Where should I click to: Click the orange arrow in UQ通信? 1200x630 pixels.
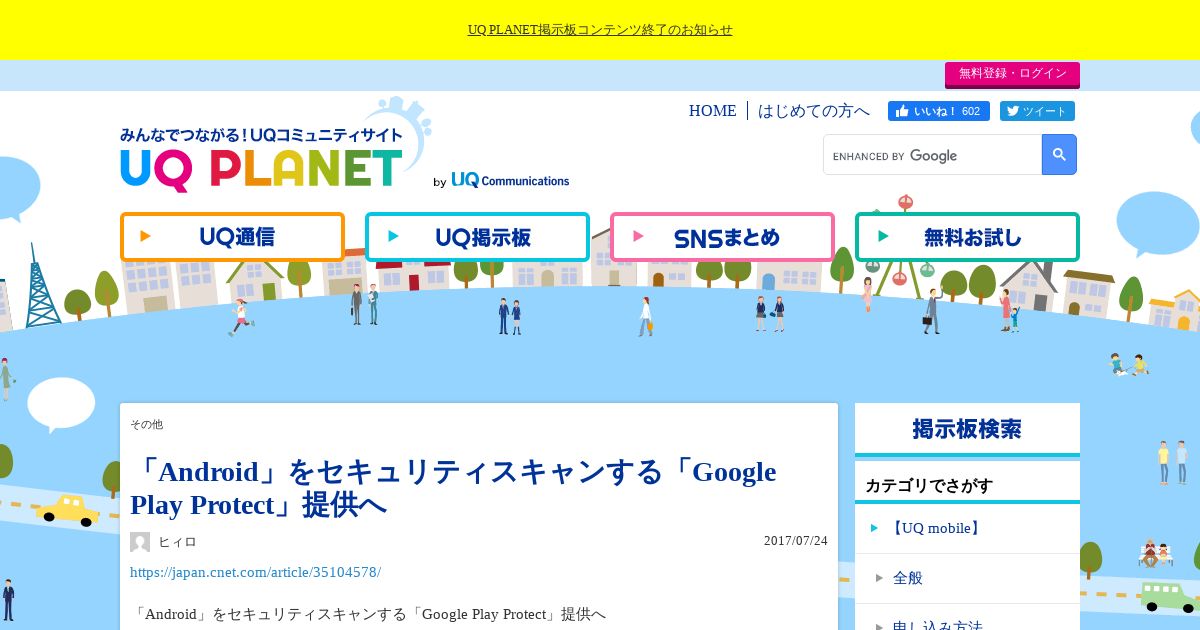click(146, 236)
